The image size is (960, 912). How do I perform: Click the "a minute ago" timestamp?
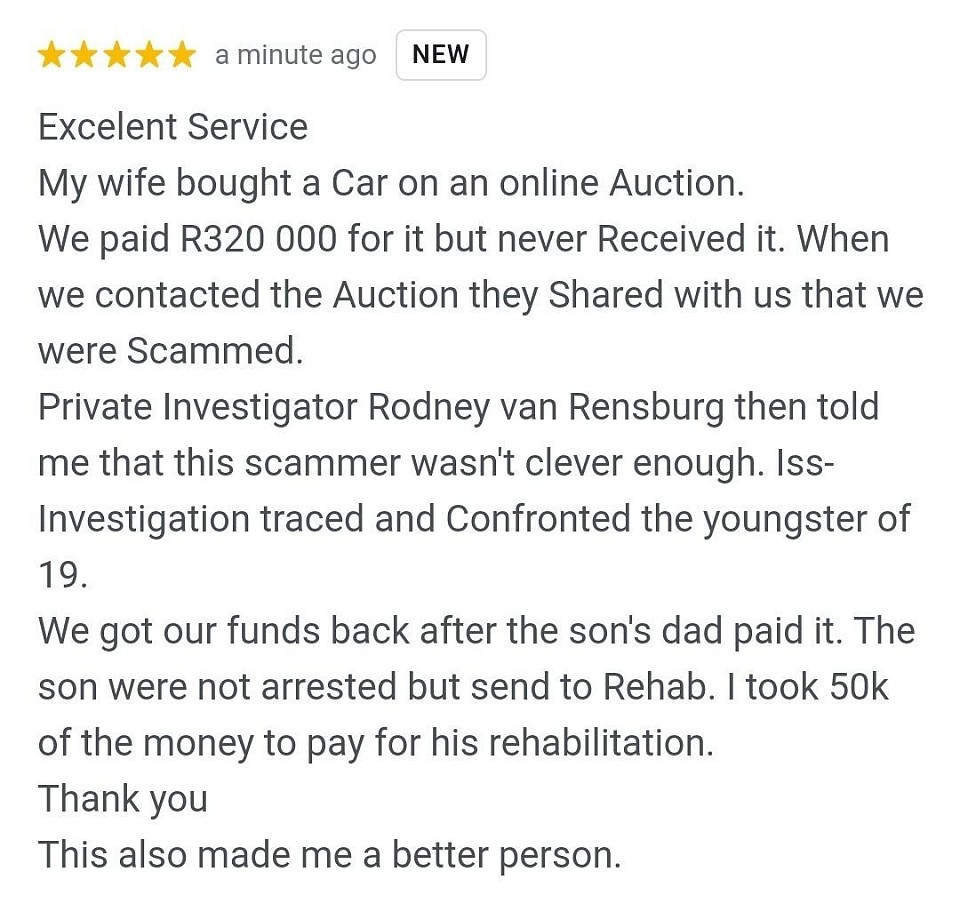296,55
